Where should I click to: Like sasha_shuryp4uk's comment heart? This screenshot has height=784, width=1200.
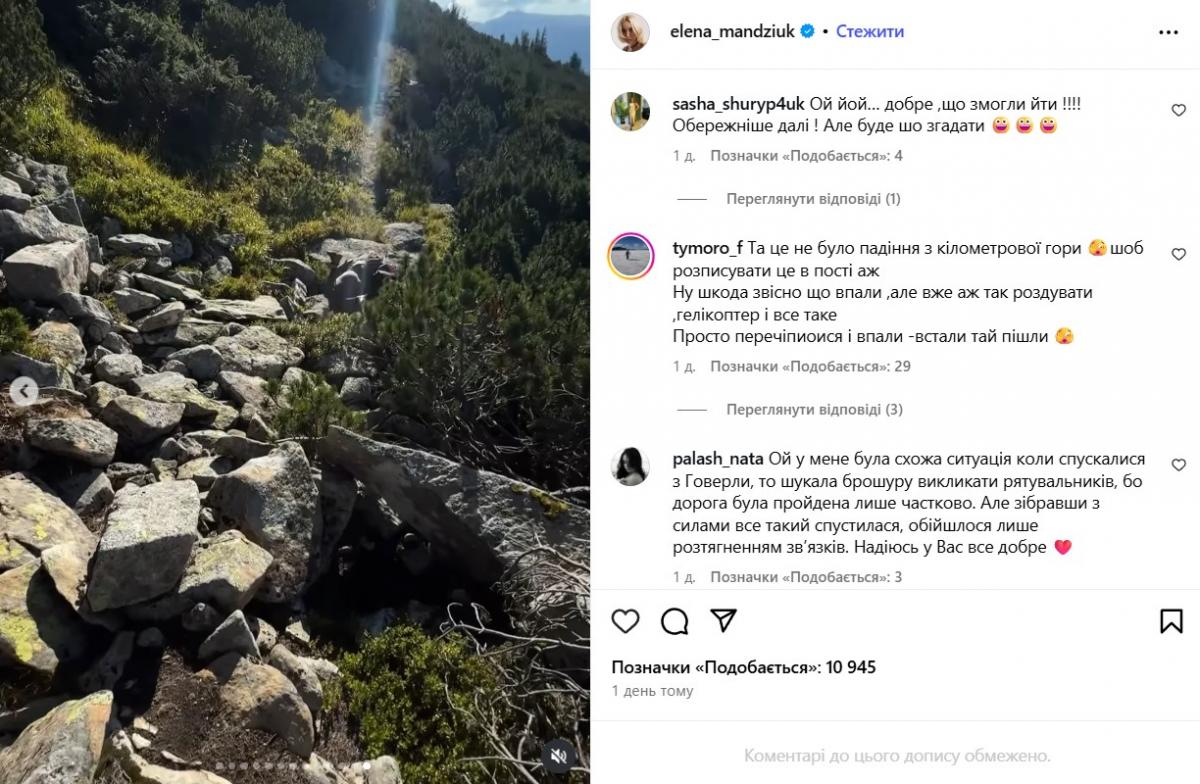pos(1178,110)
